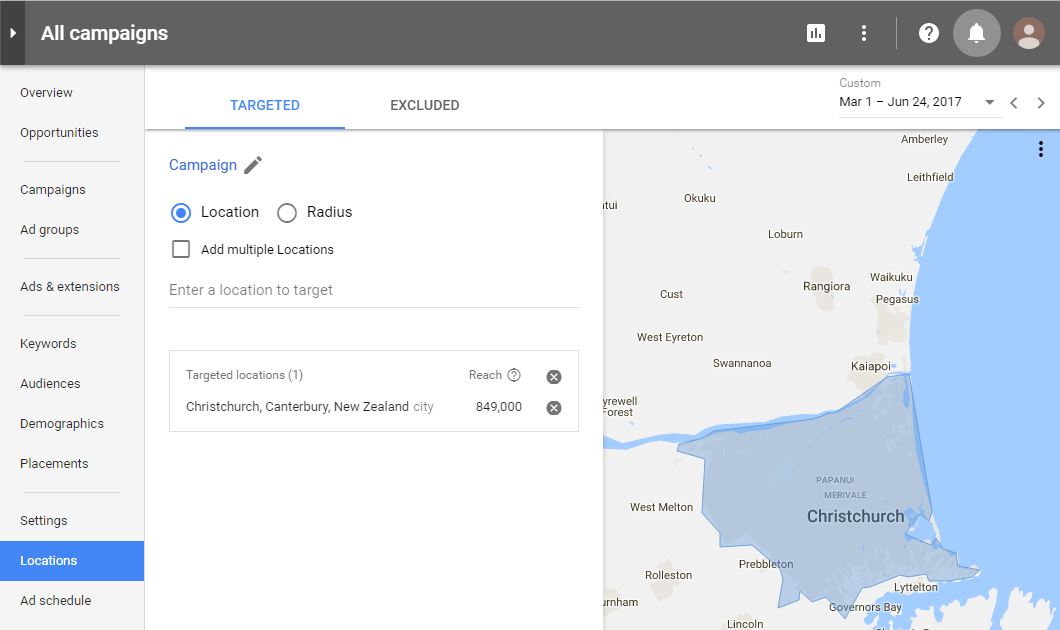Navigate to Ad schedule section

pos(55,600)
